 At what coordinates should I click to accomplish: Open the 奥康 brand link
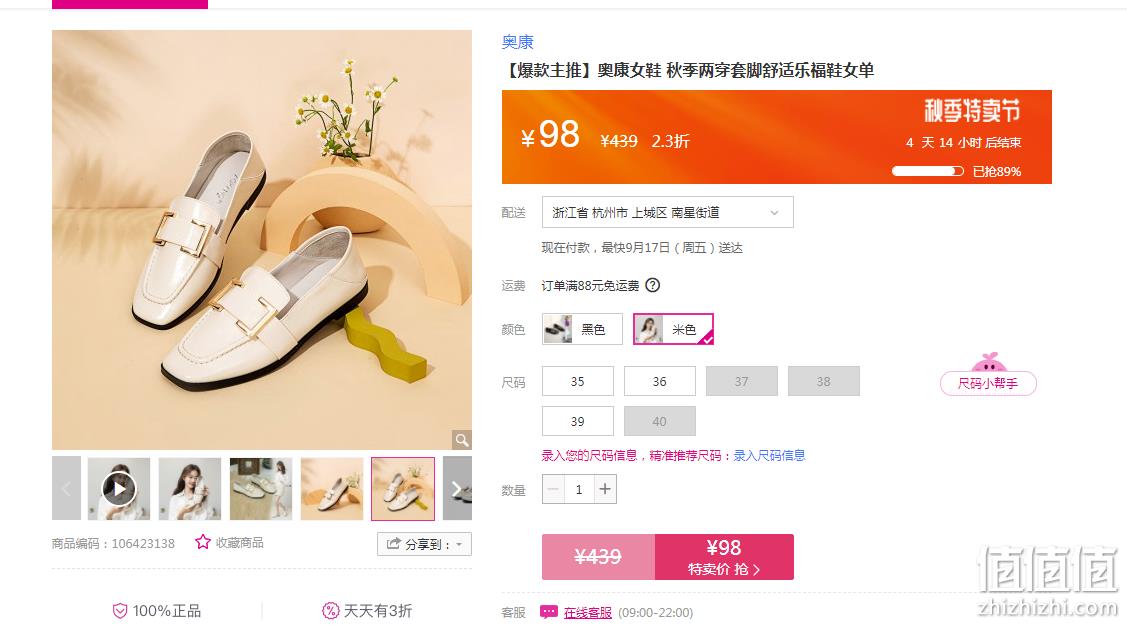pyautogui.click(x=518, y=42)
